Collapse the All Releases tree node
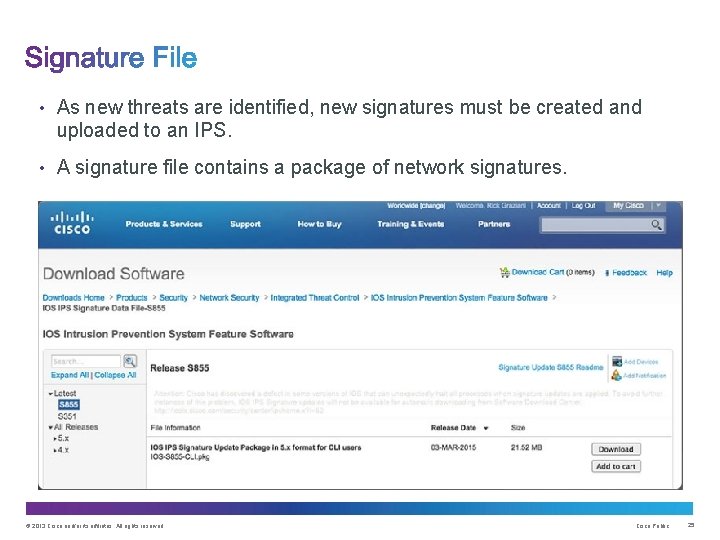 51,428
